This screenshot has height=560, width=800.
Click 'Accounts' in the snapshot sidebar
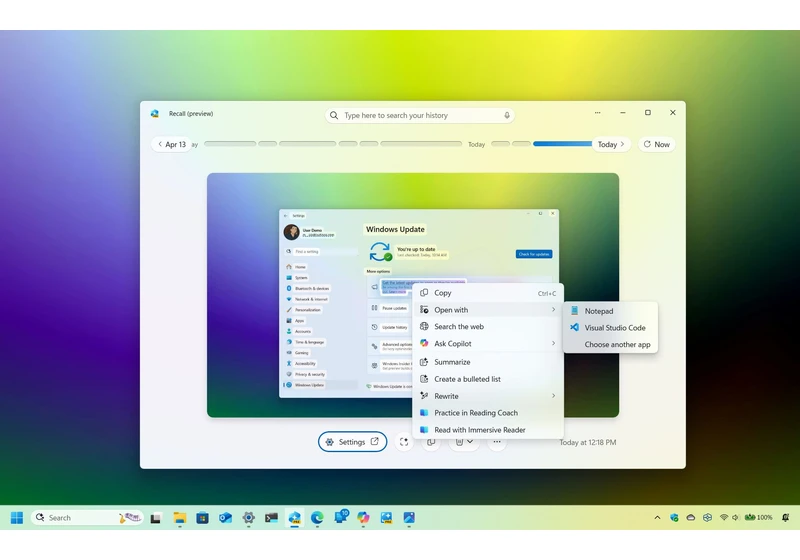pyautogui.click(x=303, y=331)
